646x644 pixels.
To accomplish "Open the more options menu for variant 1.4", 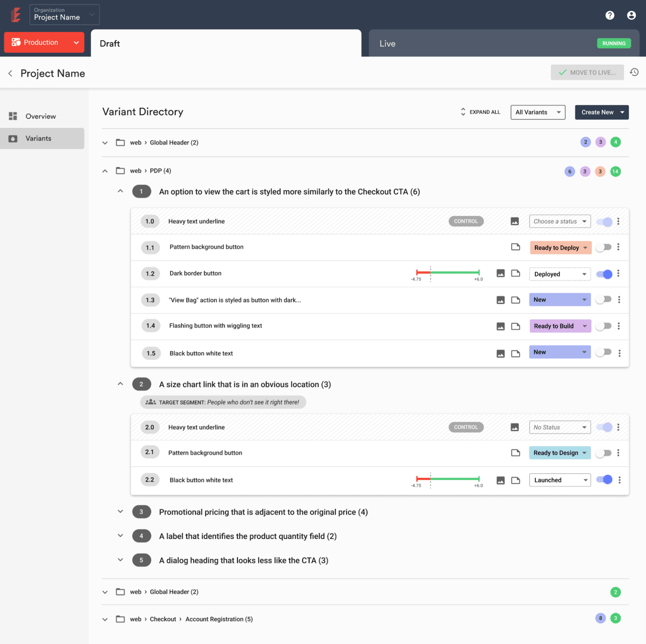I will [619, 326].
